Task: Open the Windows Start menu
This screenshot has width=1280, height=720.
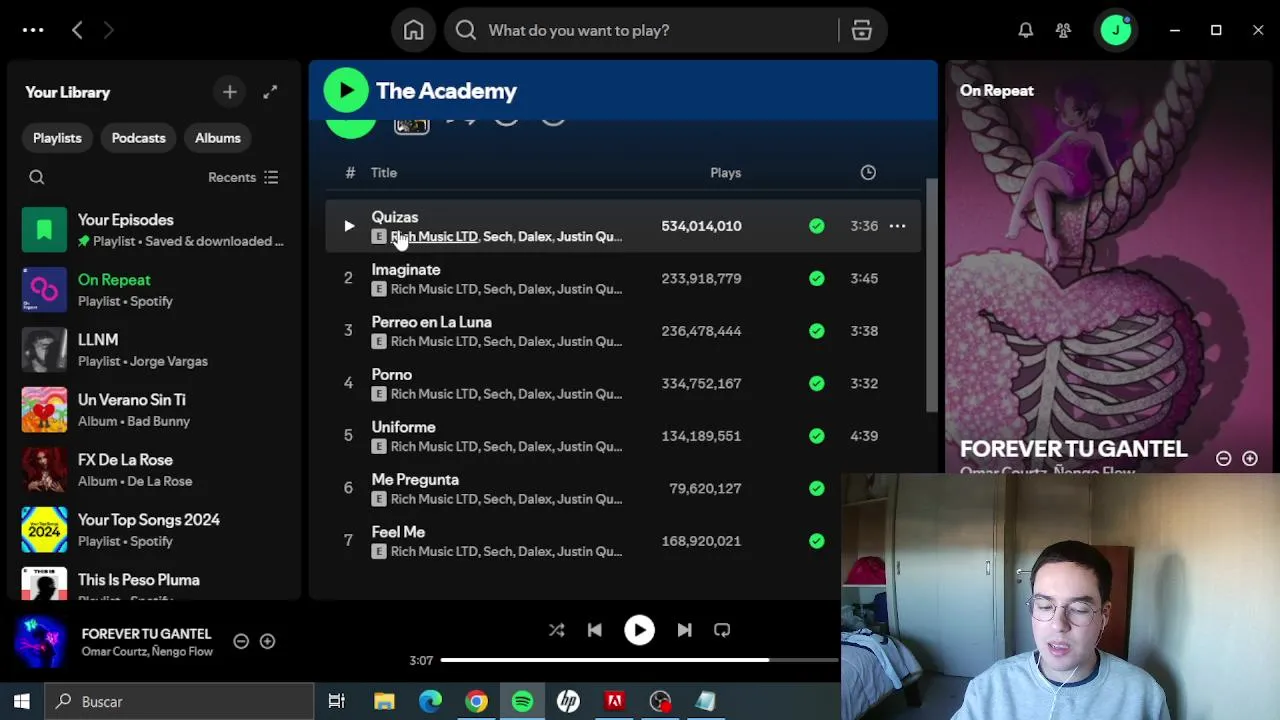Action: [22, 702]
